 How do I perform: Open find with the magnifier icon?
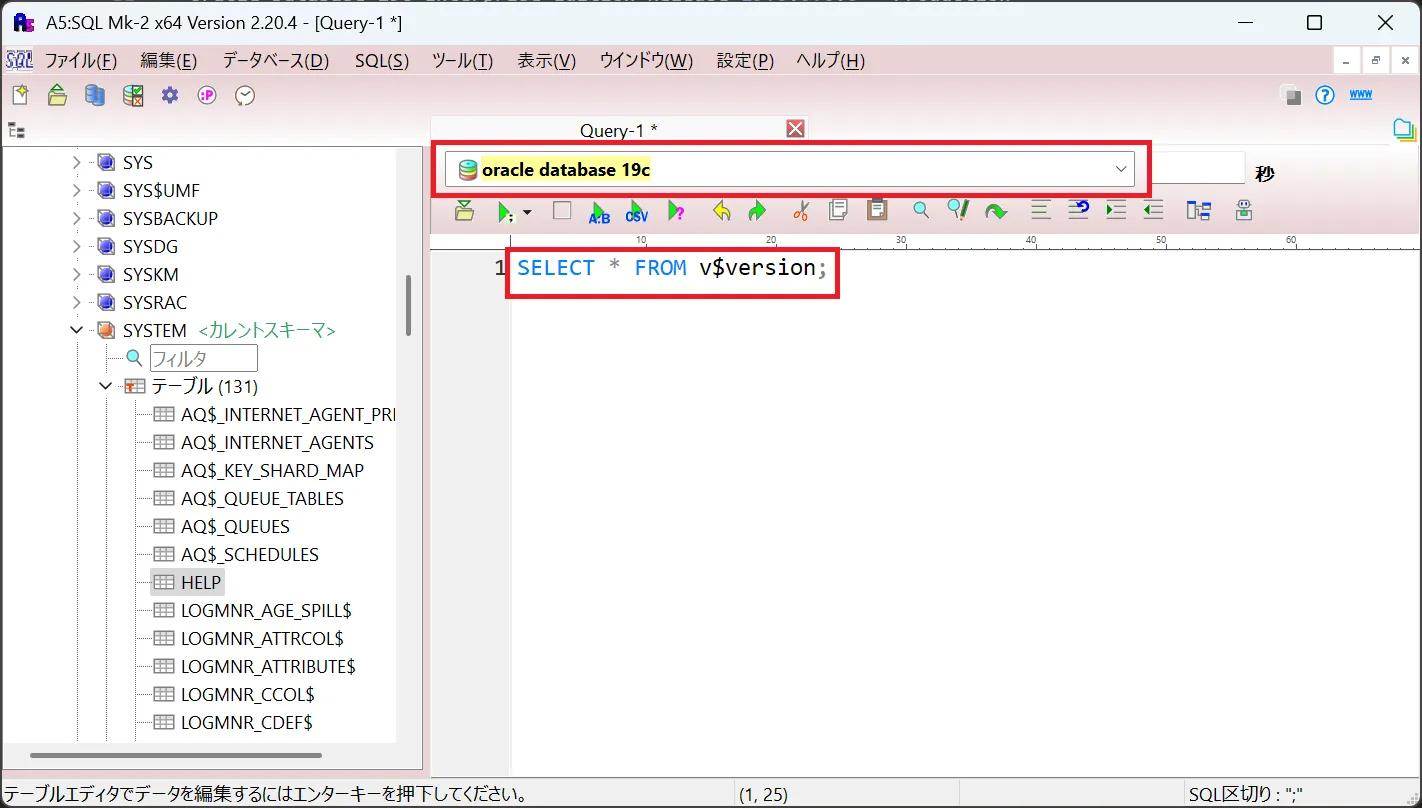pyautogui.click(x=921, y=210)
